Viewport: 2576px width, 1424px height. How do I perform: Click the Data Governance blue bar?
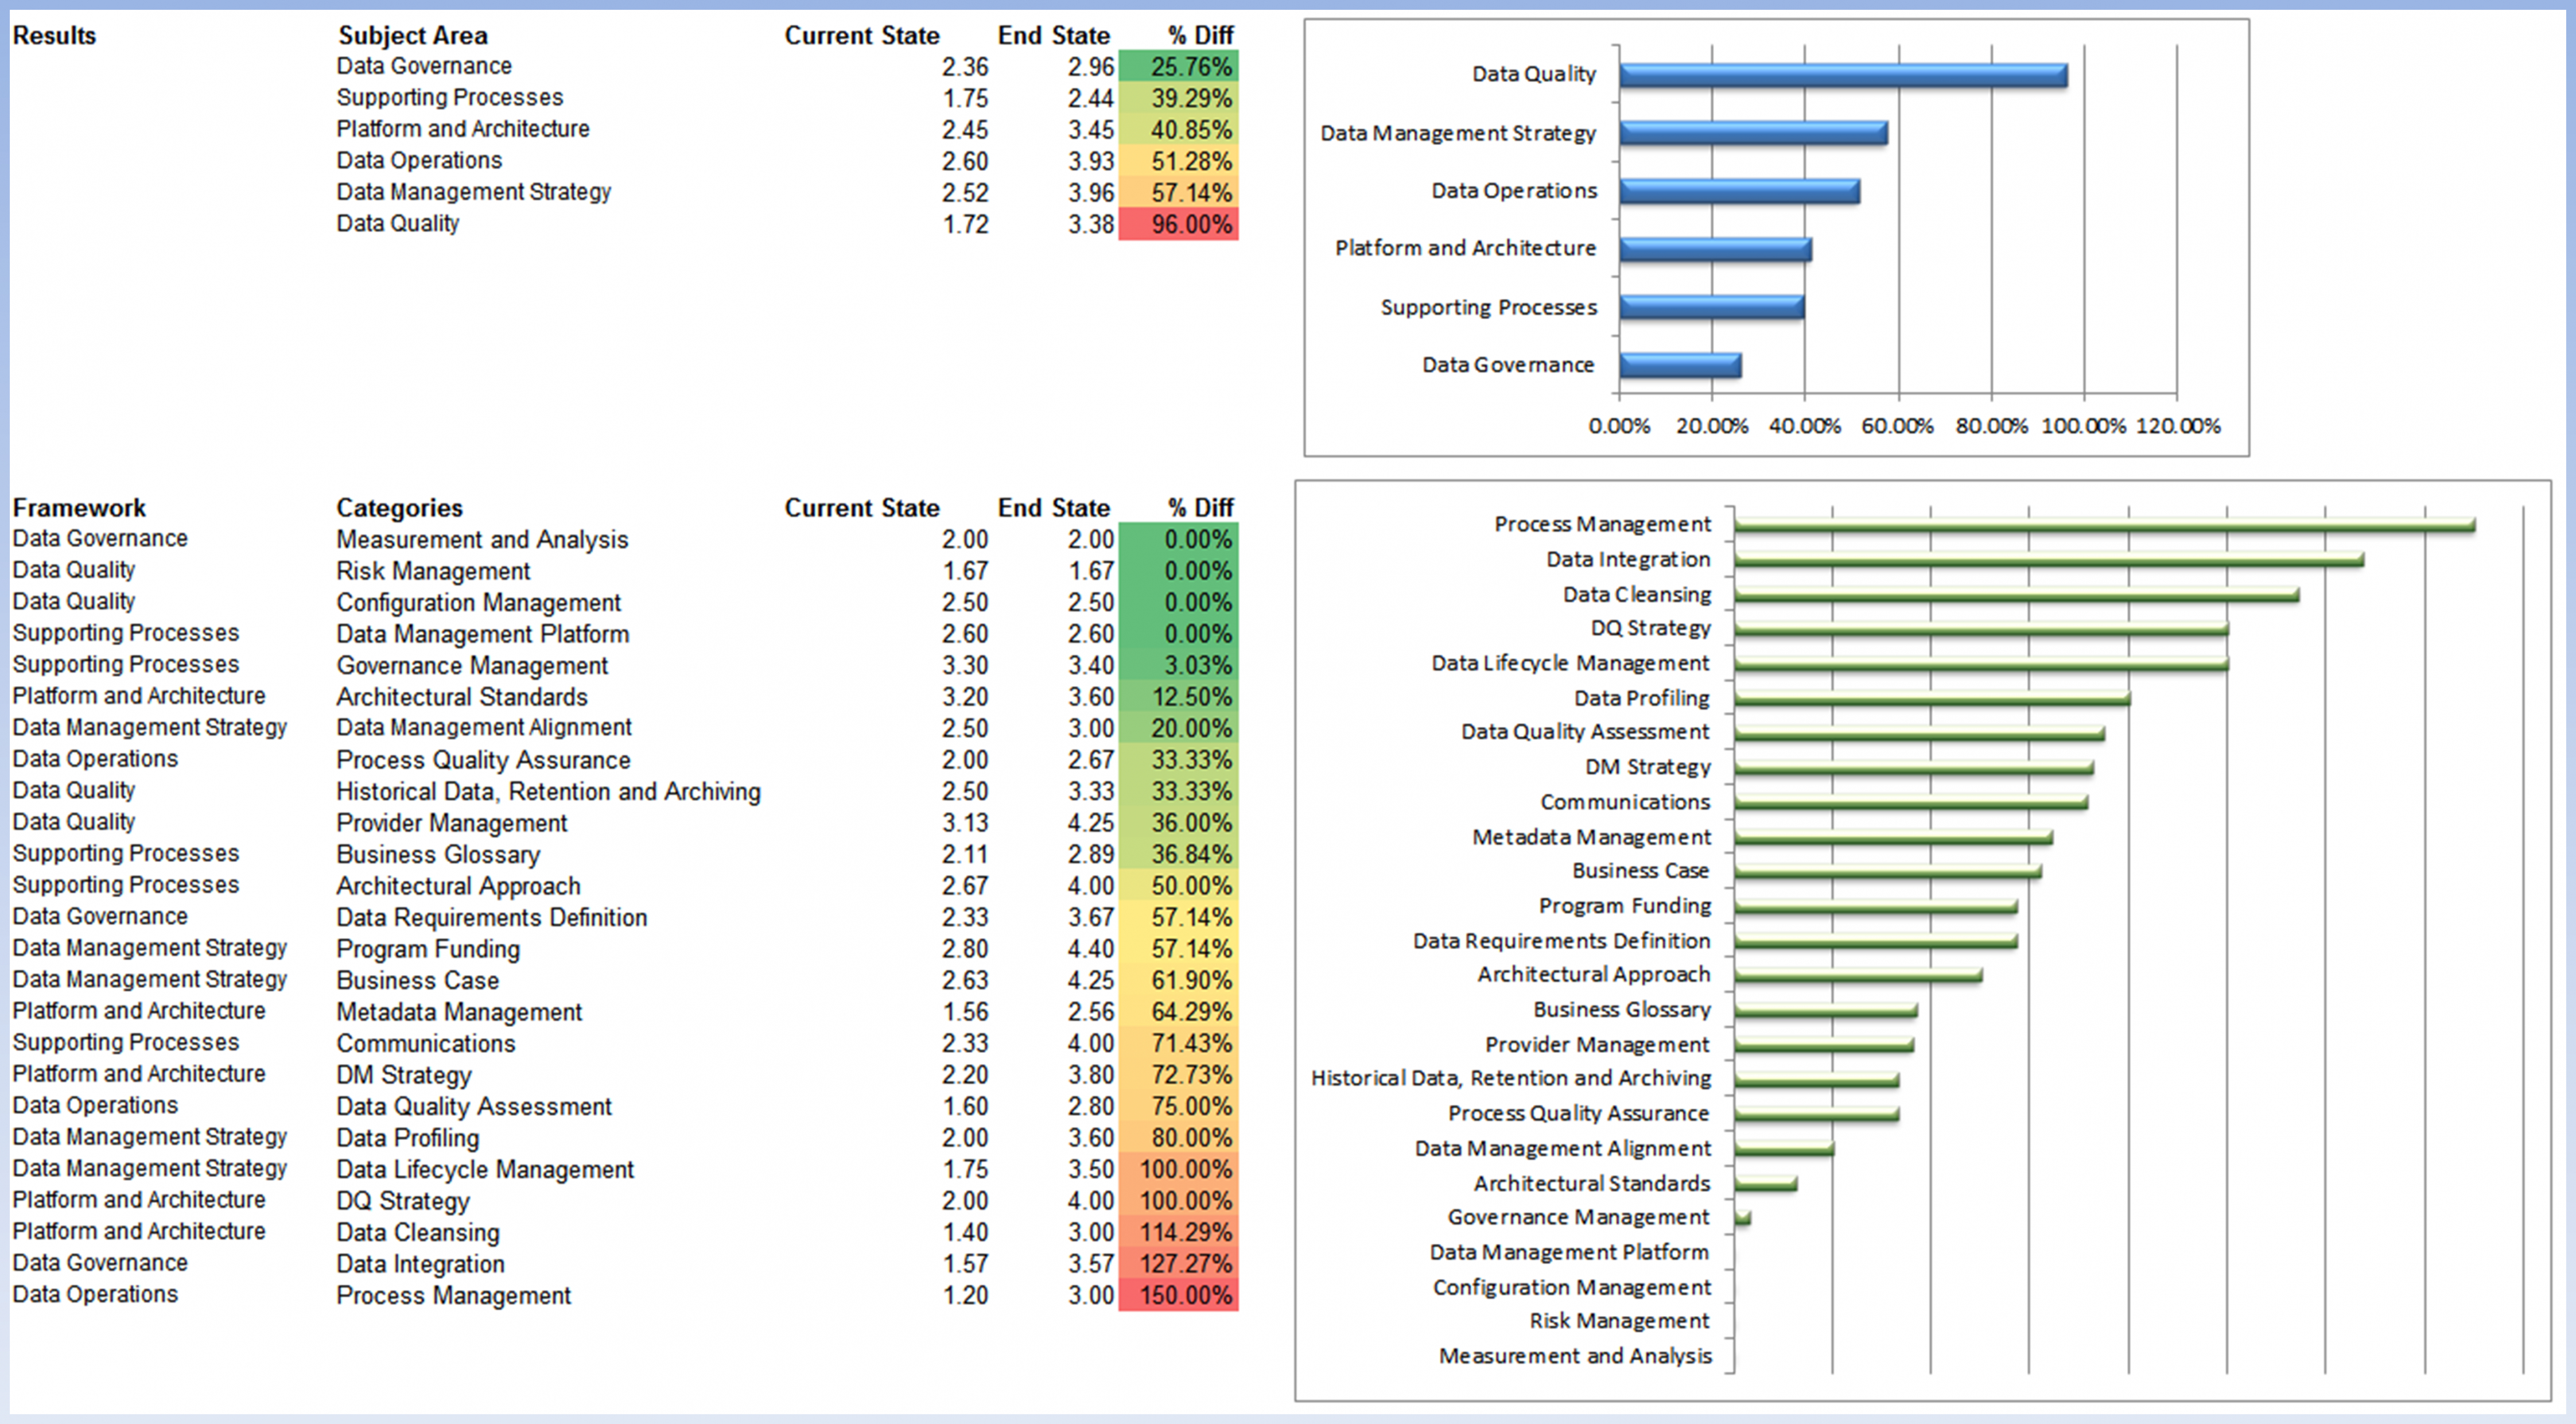coord(1679,365)
